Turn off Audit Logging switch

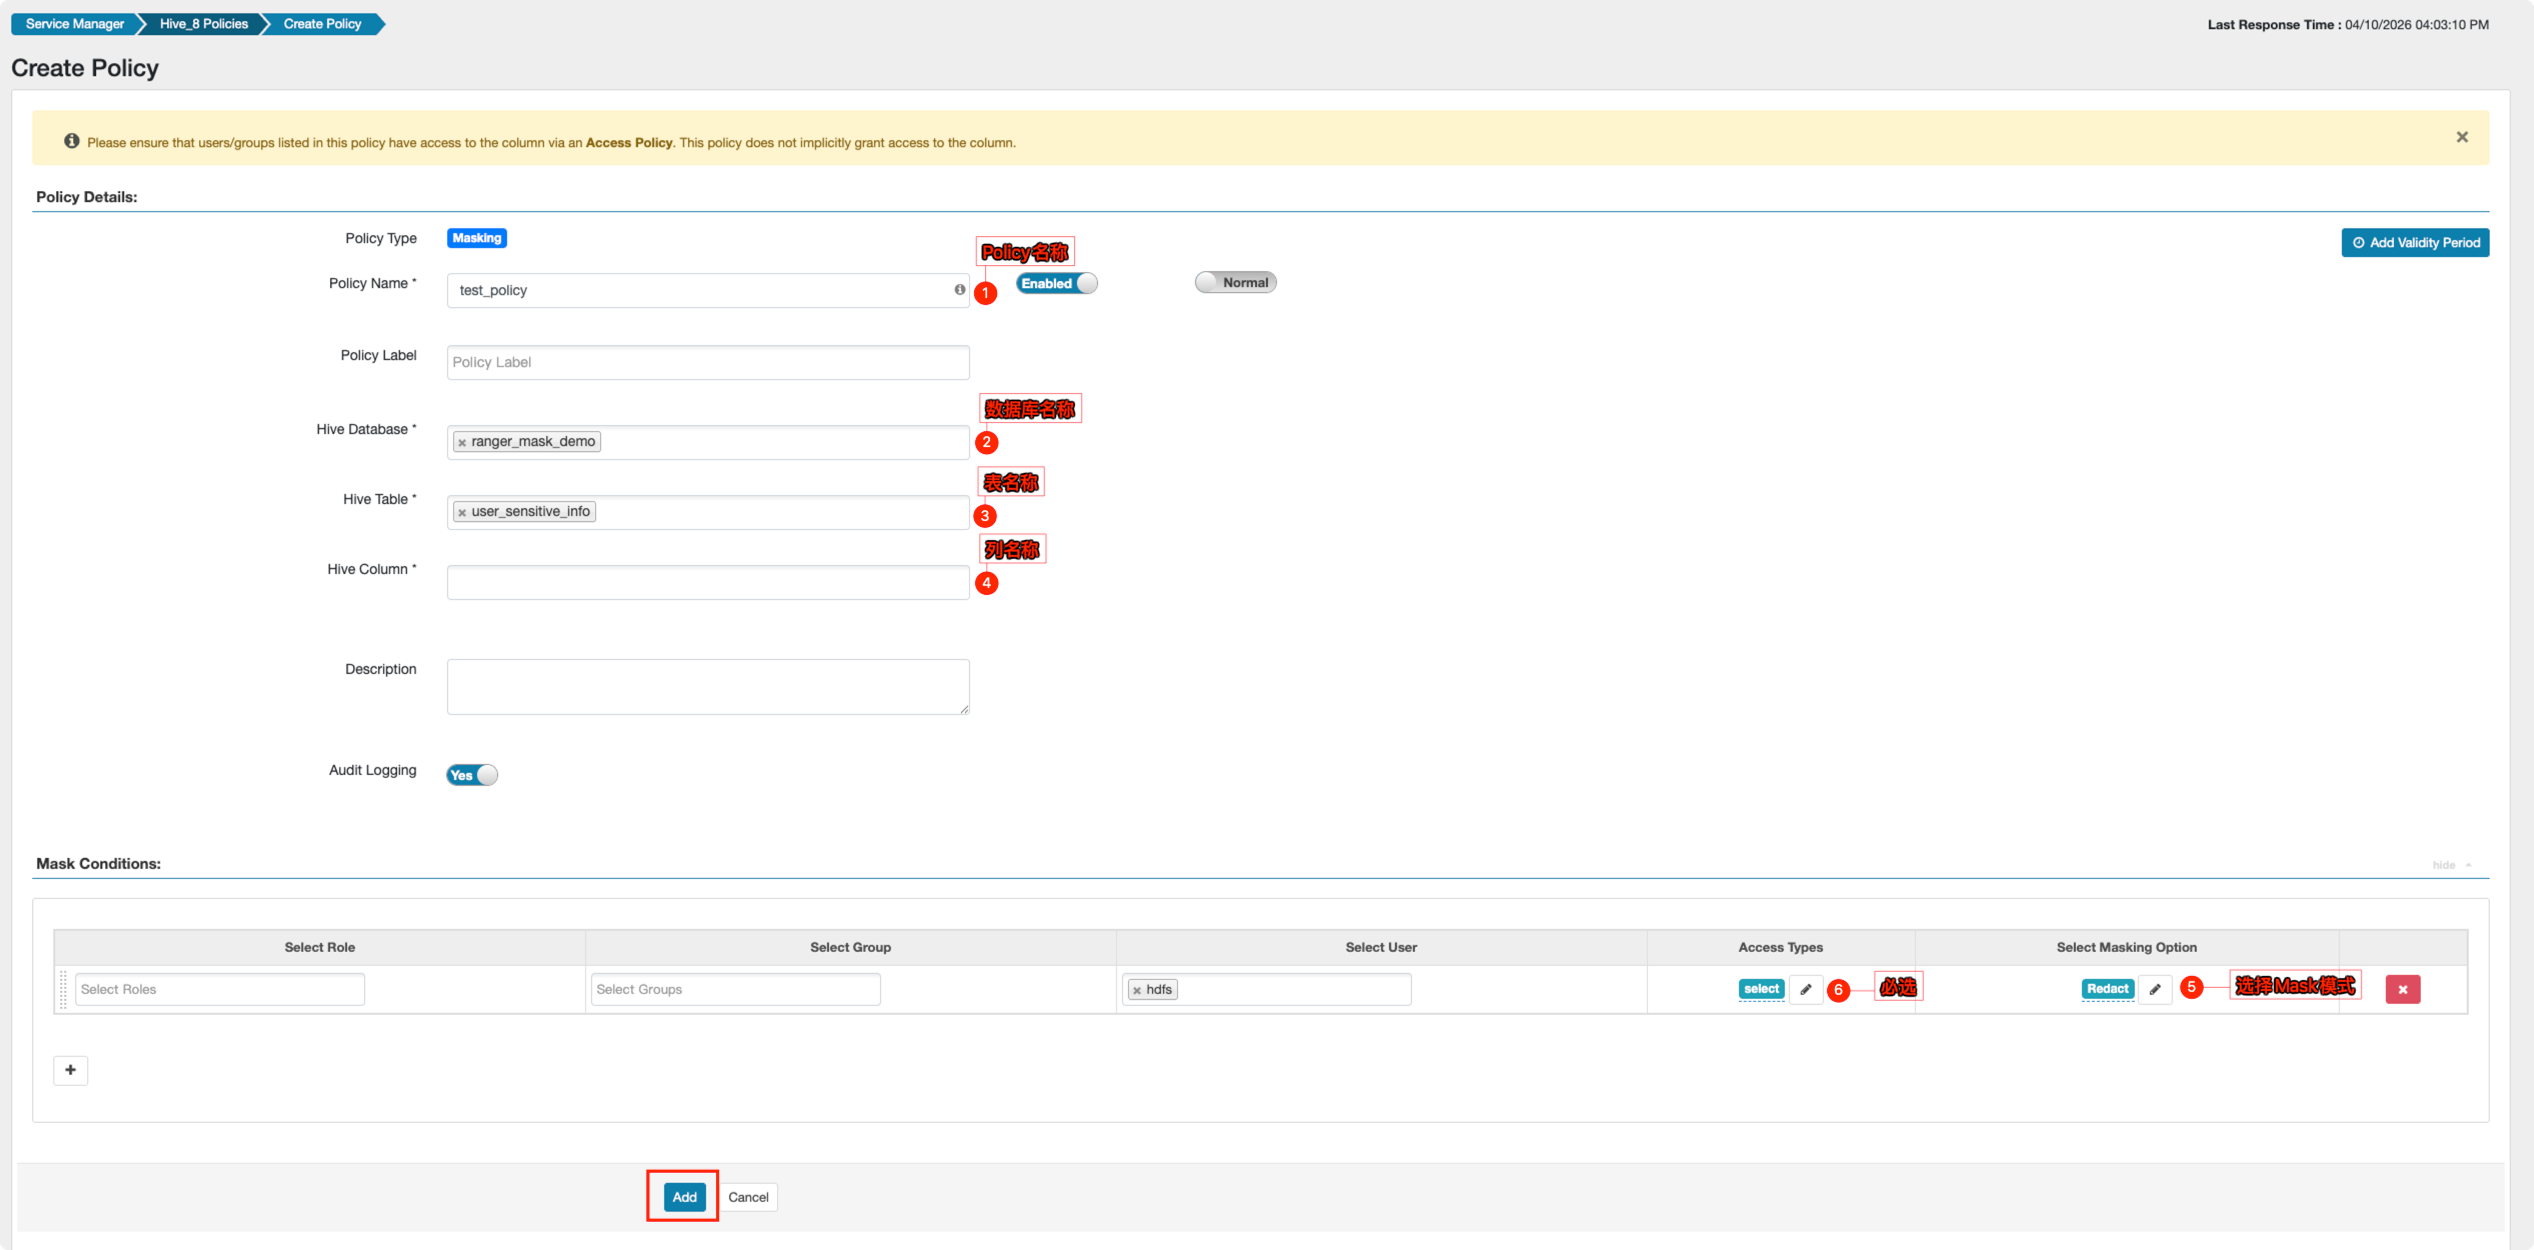pyautogui.click(x=471, y=775)
